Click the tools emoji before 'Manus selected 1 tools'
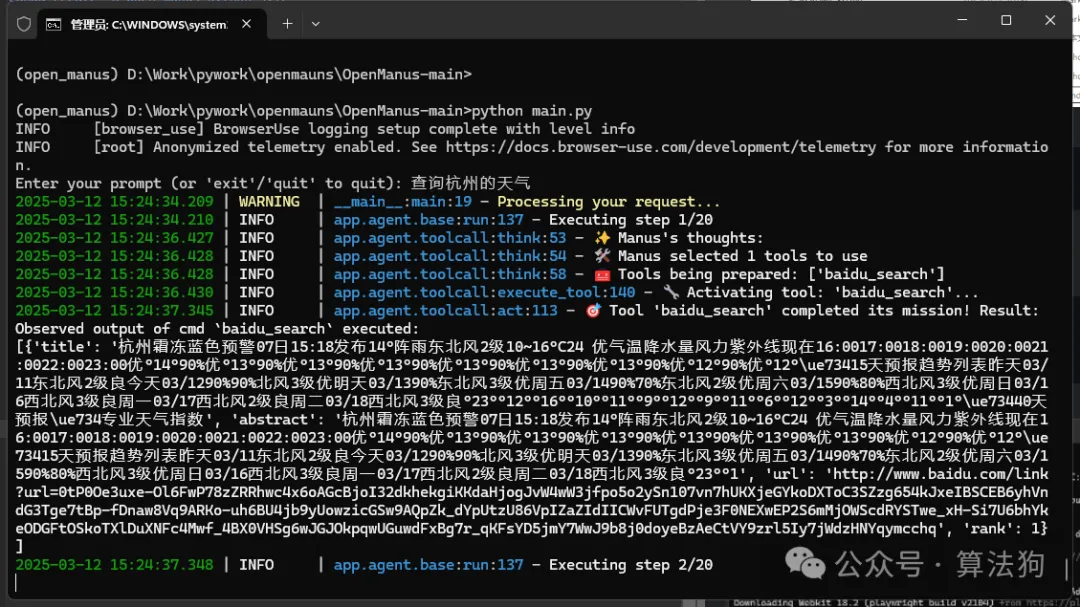 point(602,256)
